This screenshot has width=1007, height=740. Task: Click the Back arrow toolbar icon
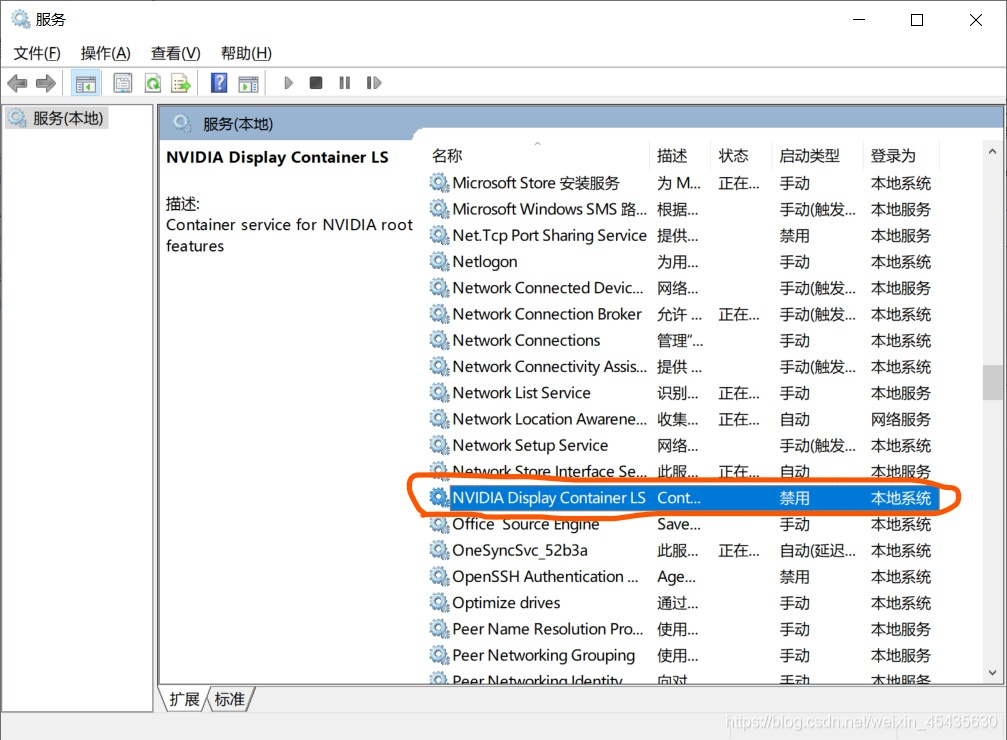pyautogui.click(x=17, y=83)
